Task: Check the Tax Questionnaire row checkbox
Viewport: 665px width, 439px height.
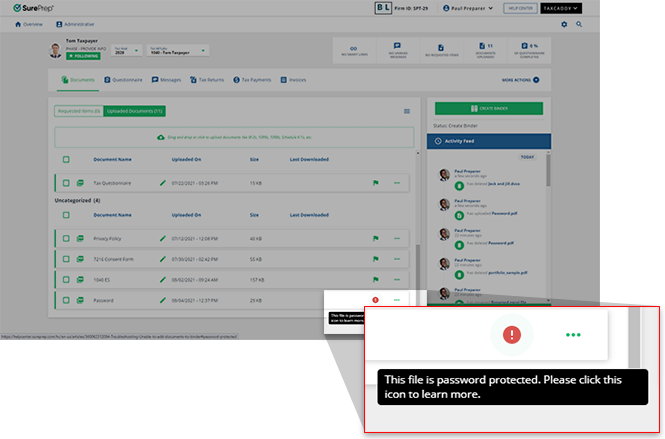Action: click(66, 183)
